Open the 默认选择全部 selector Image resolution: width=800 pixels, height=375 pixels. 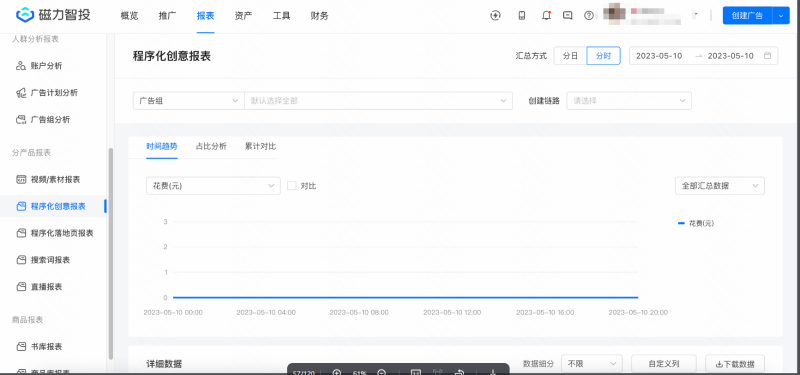coord(379,101)
